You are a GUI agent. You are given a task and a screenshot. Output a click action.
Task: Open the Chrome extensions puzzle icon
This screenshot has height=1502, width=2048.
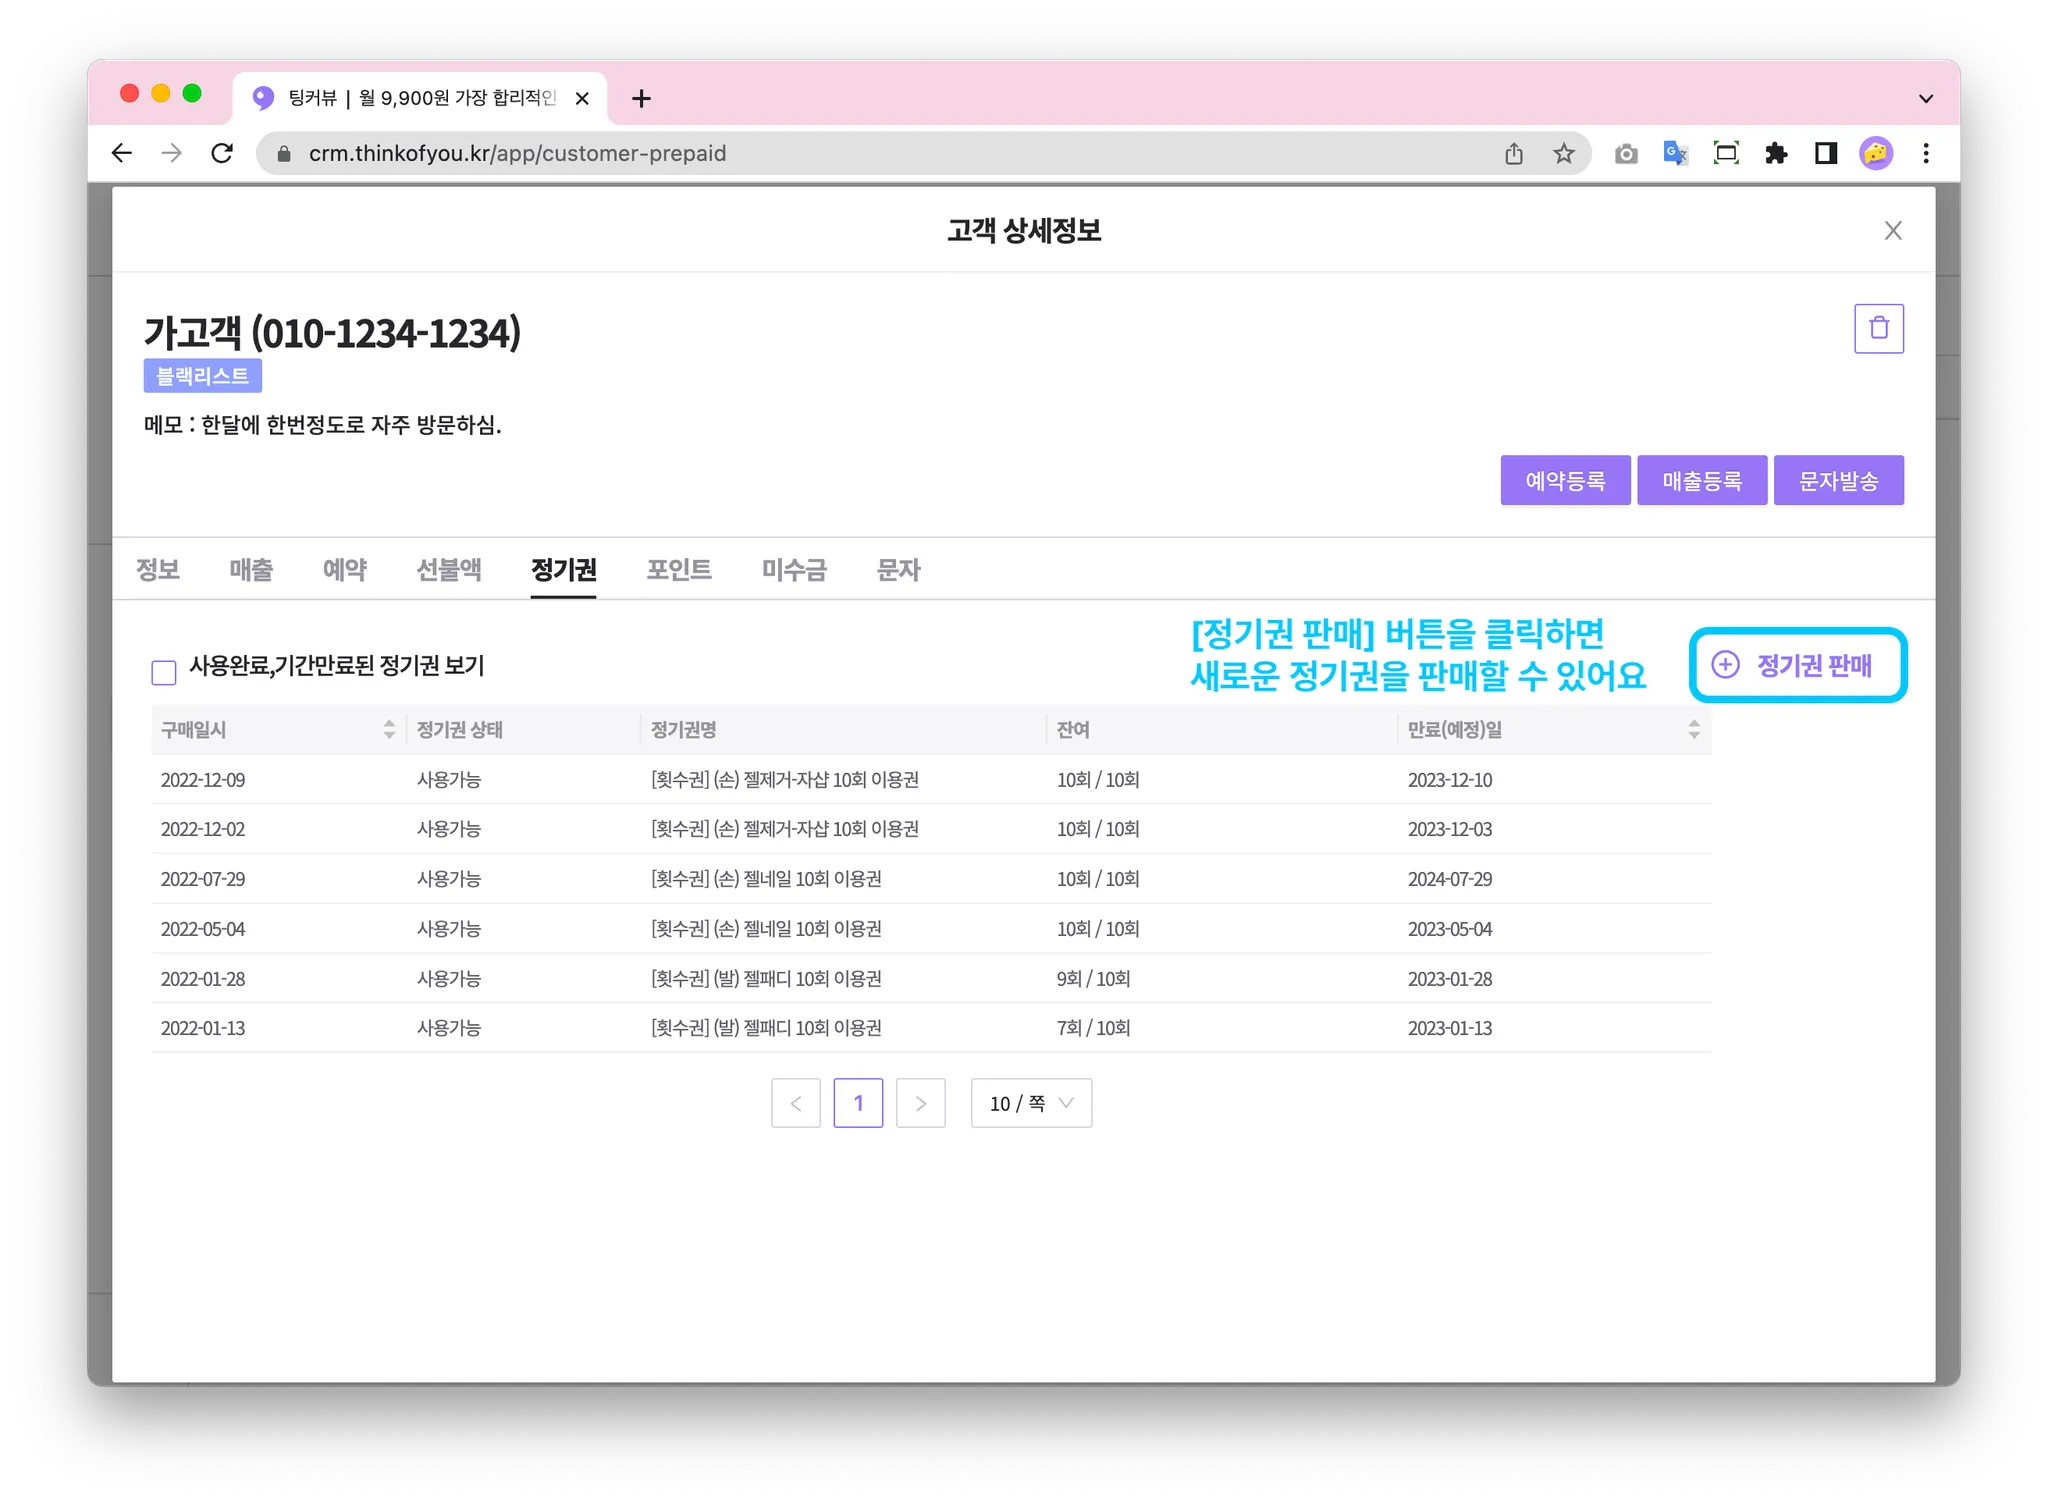pos(1776,153)
